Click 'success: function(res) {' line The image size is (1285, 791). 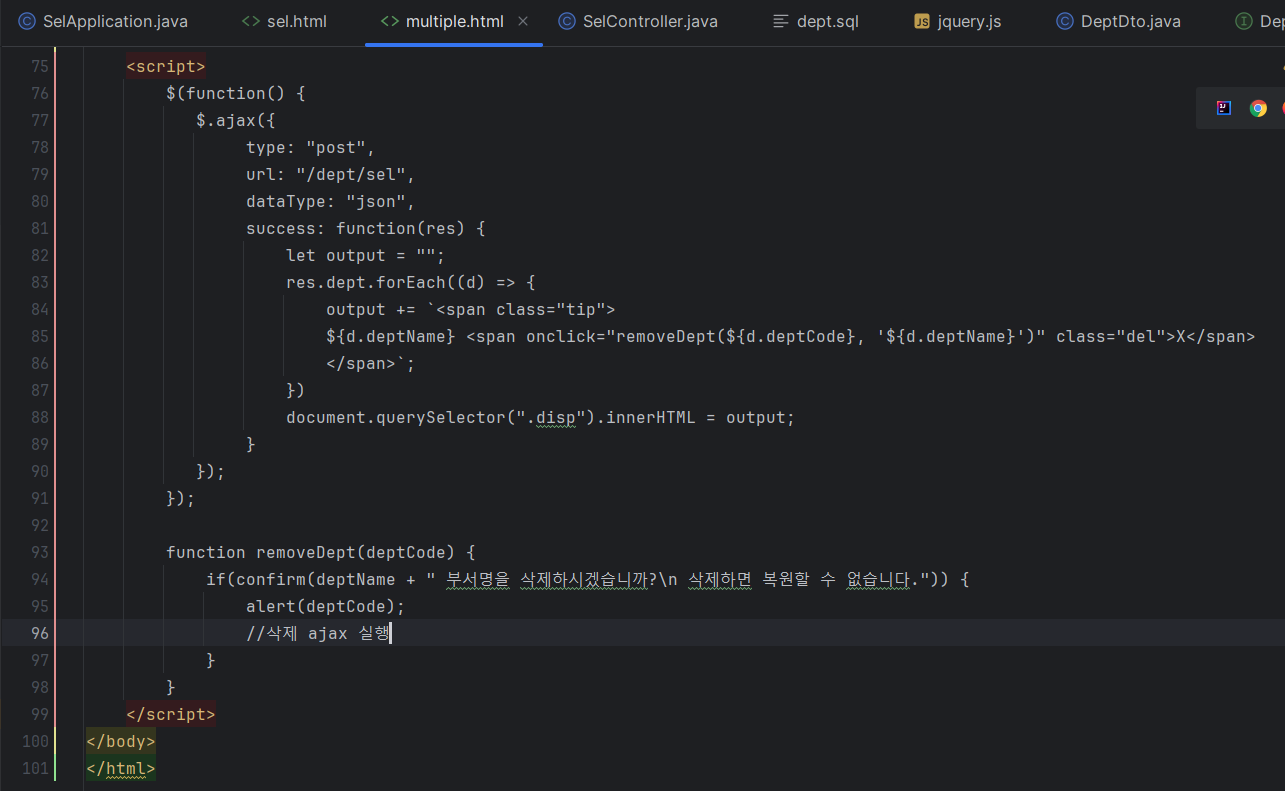[365, 228]
